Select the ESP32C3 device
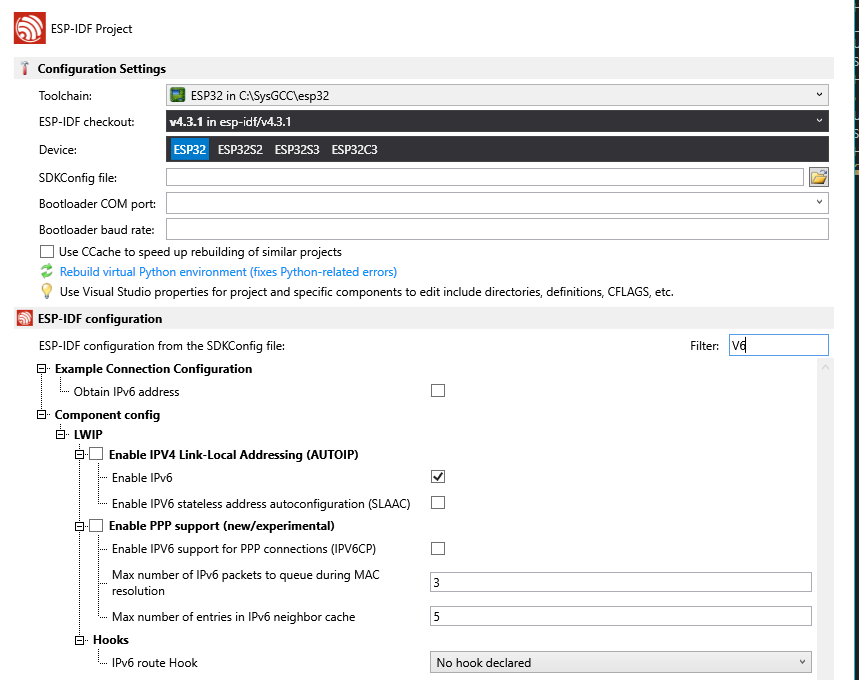Image resolution: width=859 pixels, height=680 pixels. 354,150
